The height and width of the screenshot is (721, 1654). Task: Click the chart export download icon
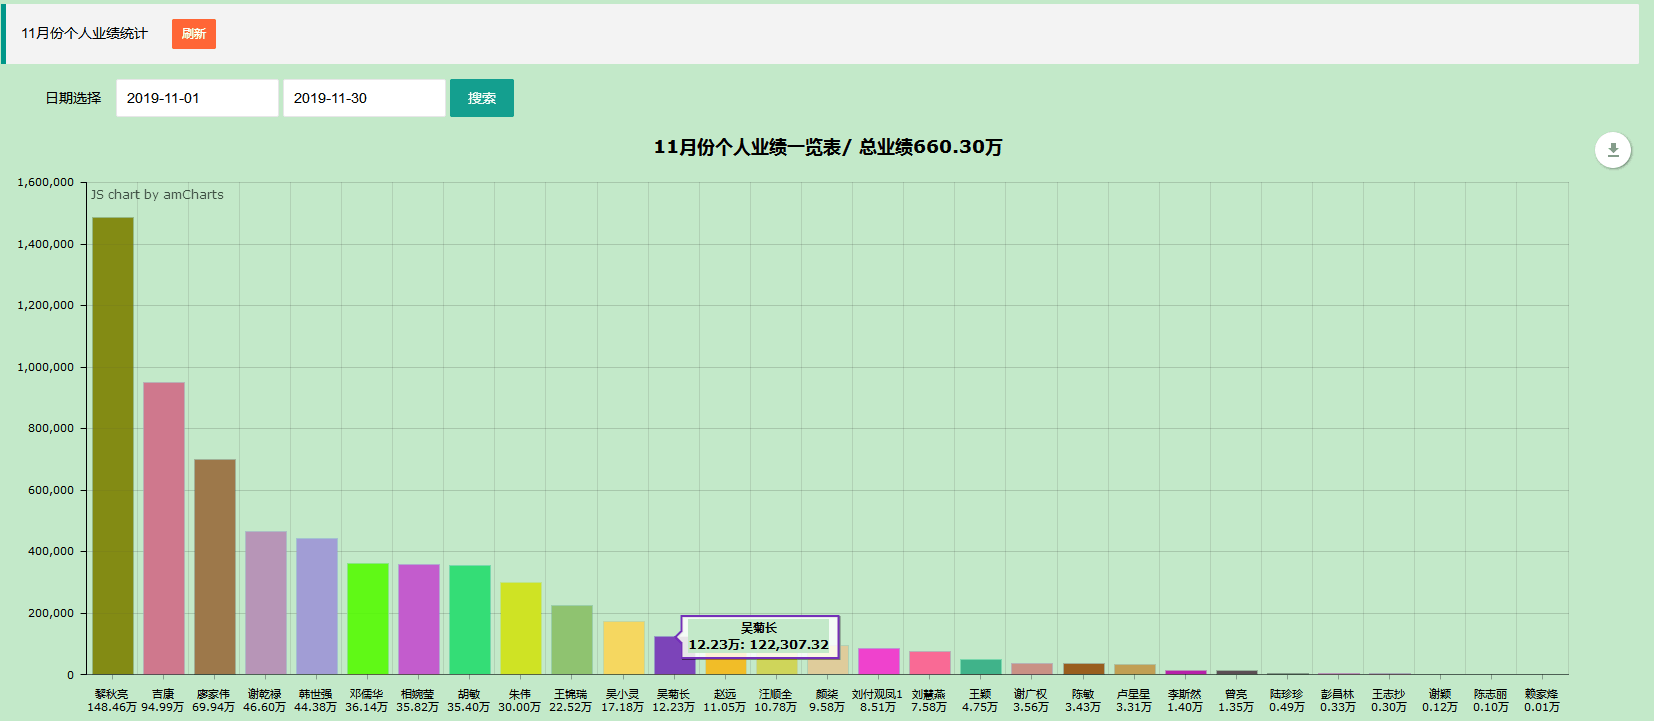(1612, 150)
